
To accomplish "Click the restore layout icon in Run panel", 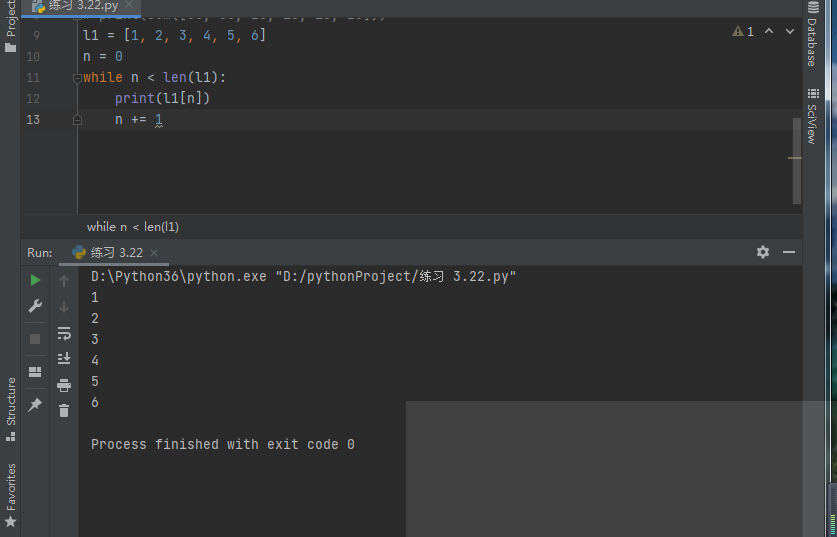I will pos(35,372).
